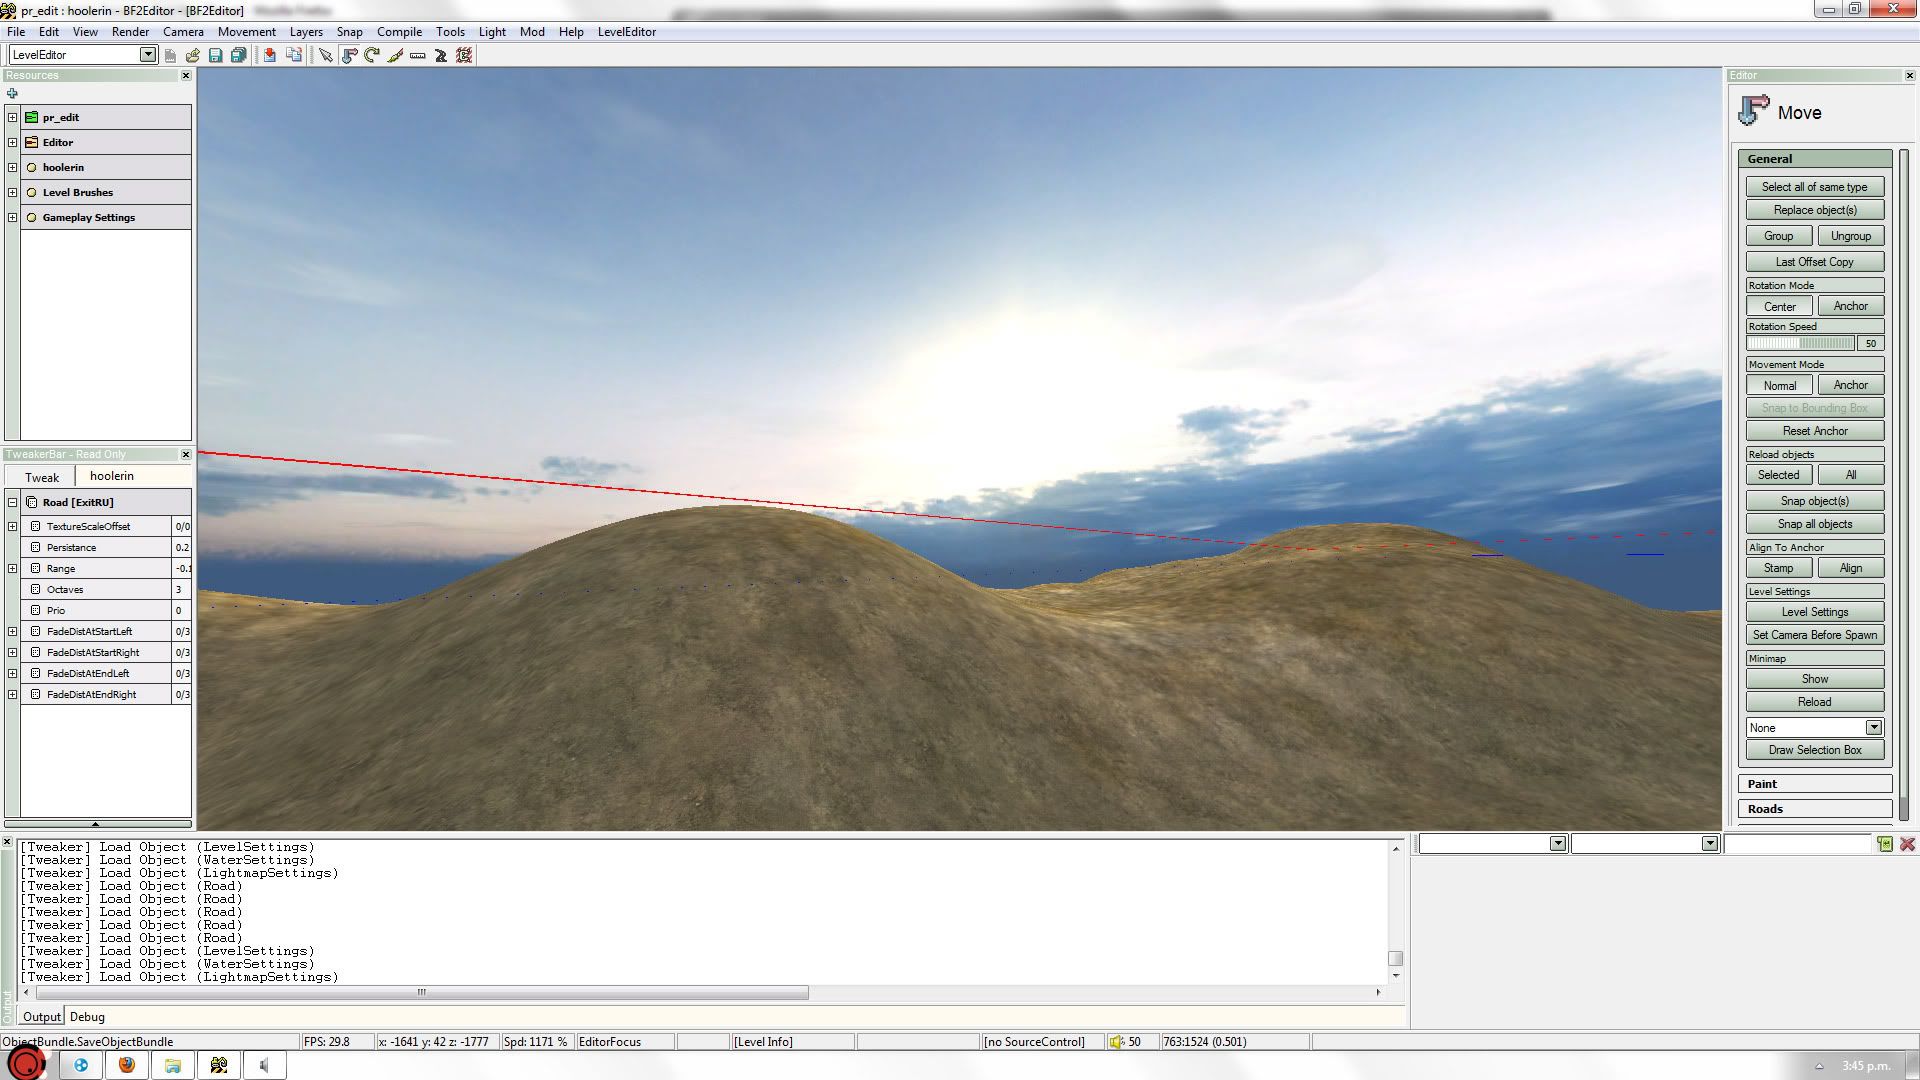Activate the road tool icon
1920x1080 pixels.
[441, 56]
